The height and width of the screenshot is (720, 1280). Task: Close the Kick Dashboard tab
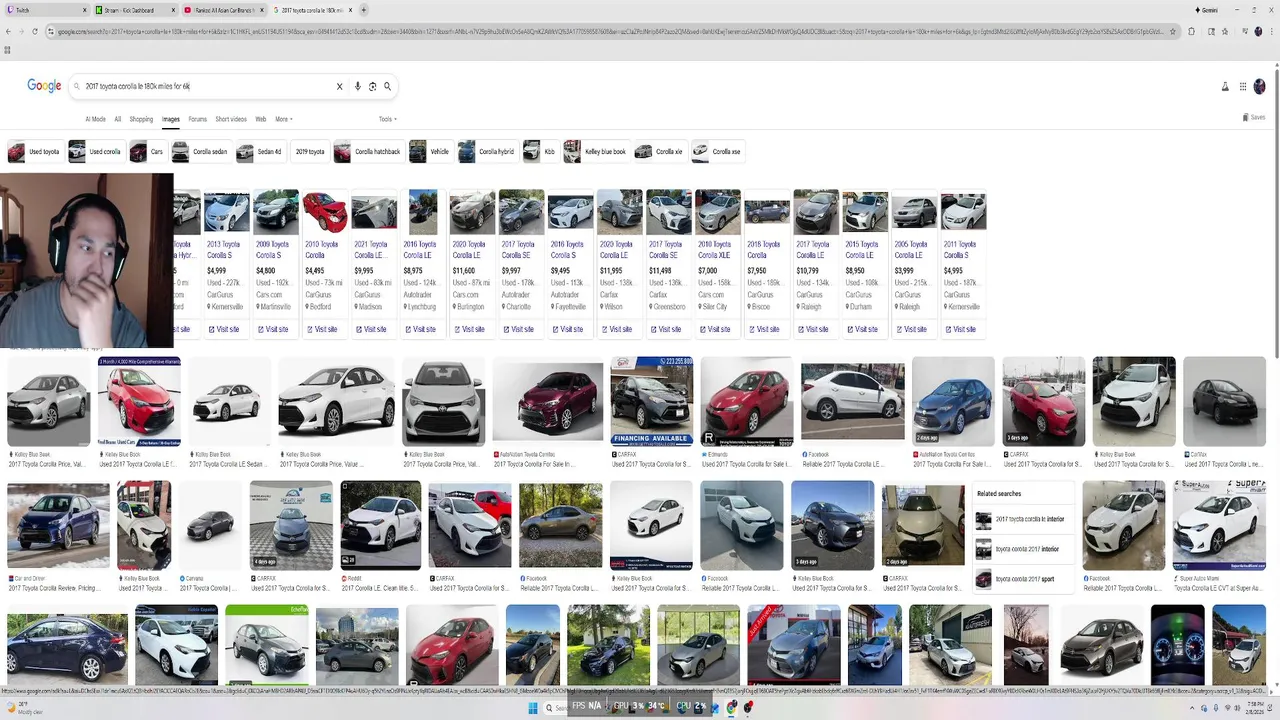tap(174, 10)
